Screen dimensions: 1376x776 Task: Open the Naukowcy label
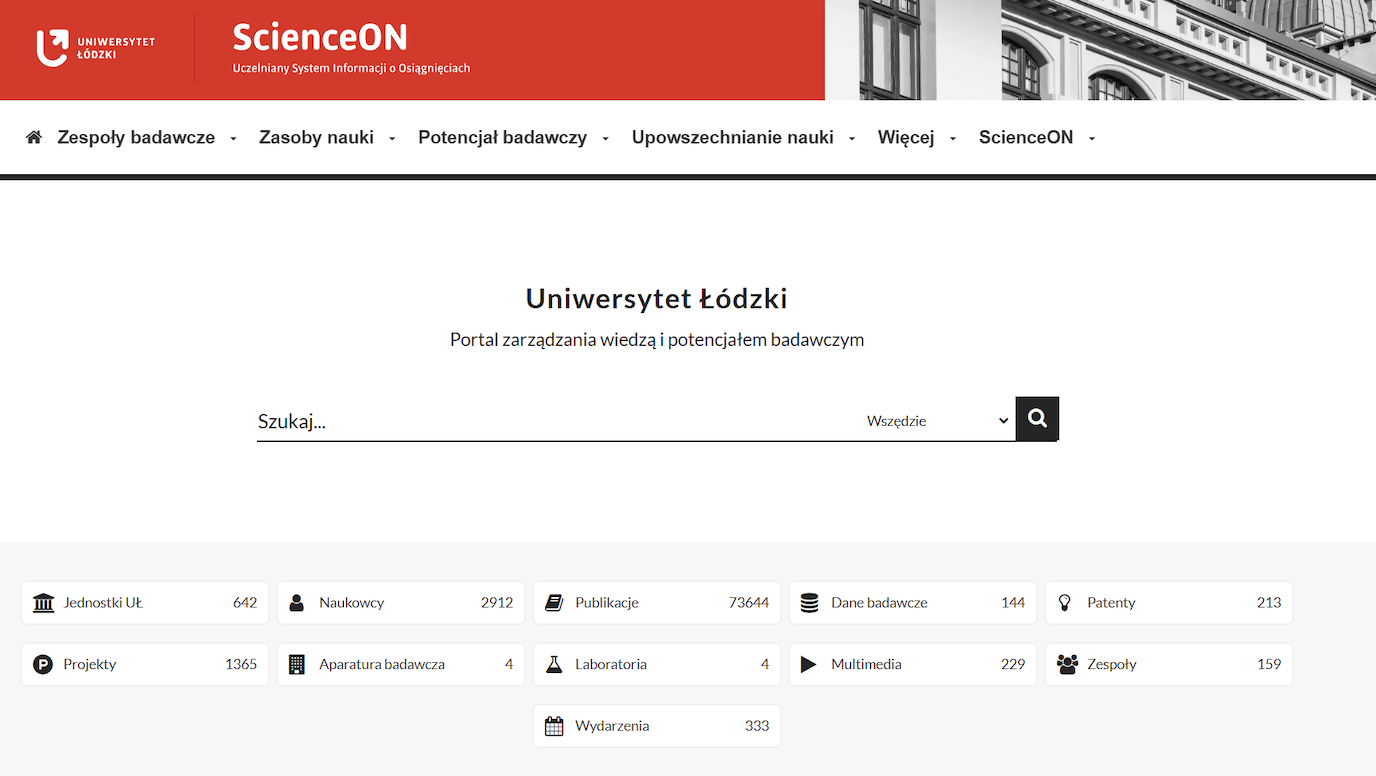click(x=352, y=603)
